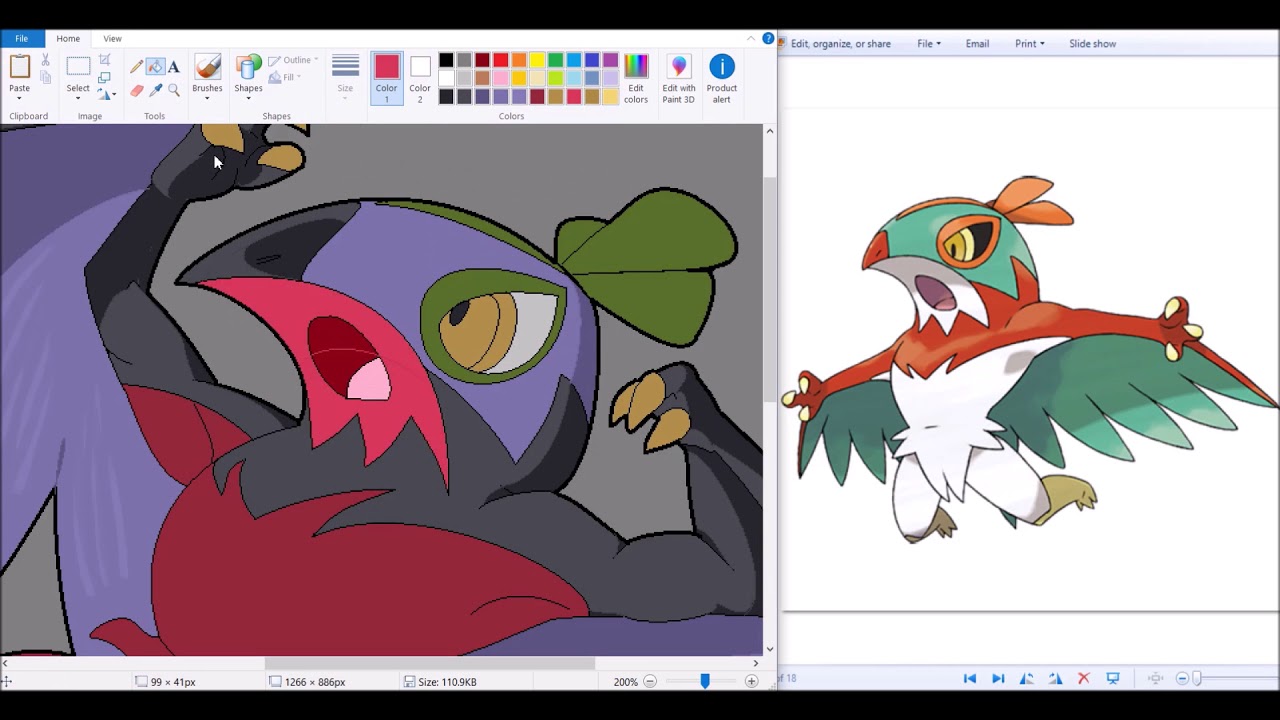Click the horizontal scrollbar left arrow

(x=5, y=663)
